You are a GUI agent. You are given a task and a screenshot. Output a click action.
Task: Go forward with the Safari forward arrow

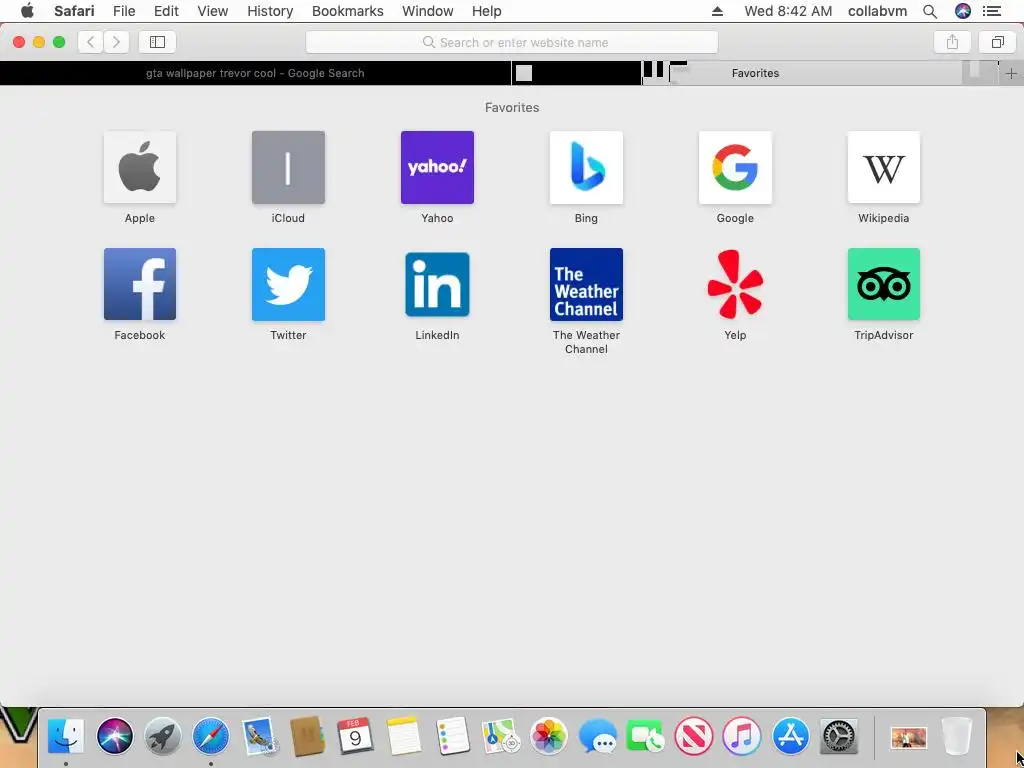point(116,42)
